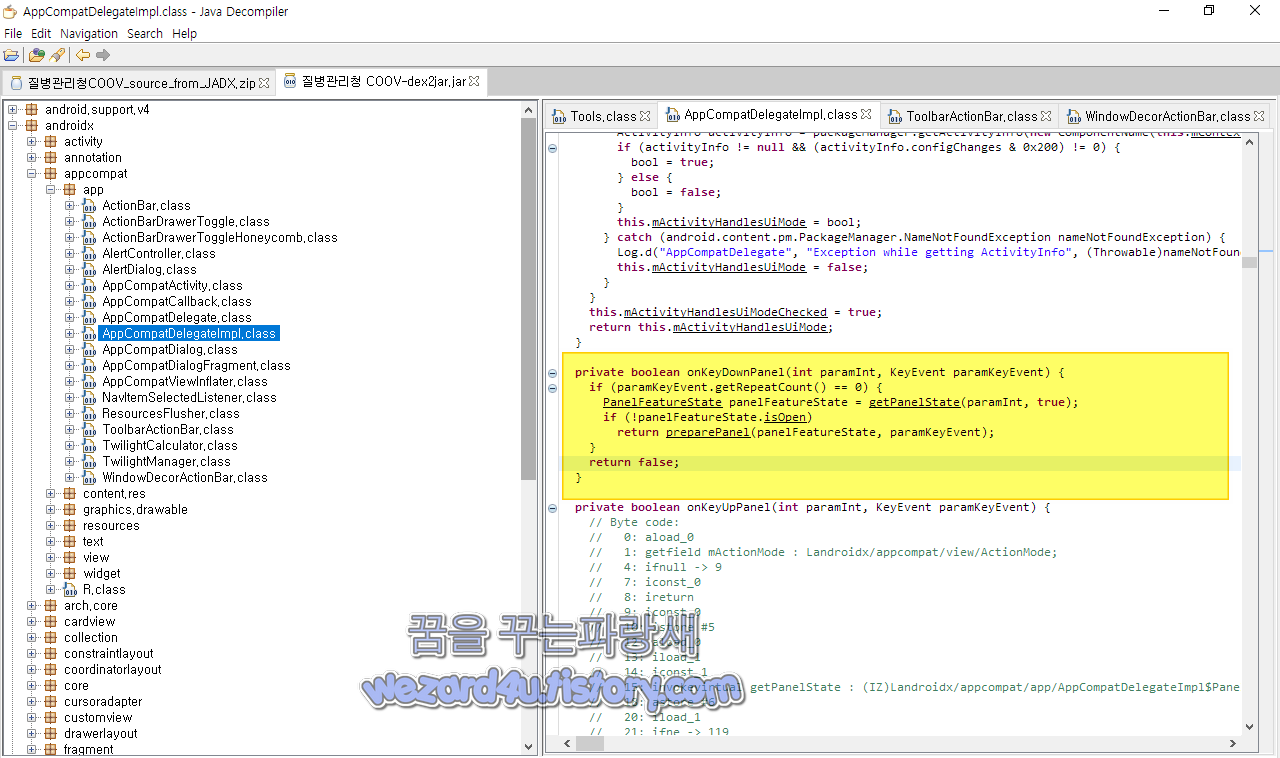Close the COOV_source_from_JADX.zip tab
The height and width of the screenshot is (758, 1280).
(264, 83)
